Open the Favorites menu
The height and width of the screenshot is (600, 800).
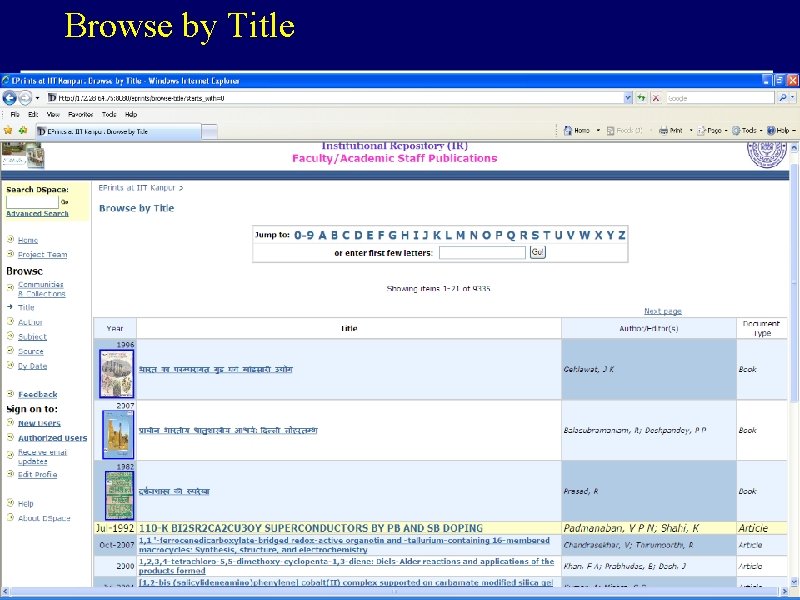coord(81,114)
